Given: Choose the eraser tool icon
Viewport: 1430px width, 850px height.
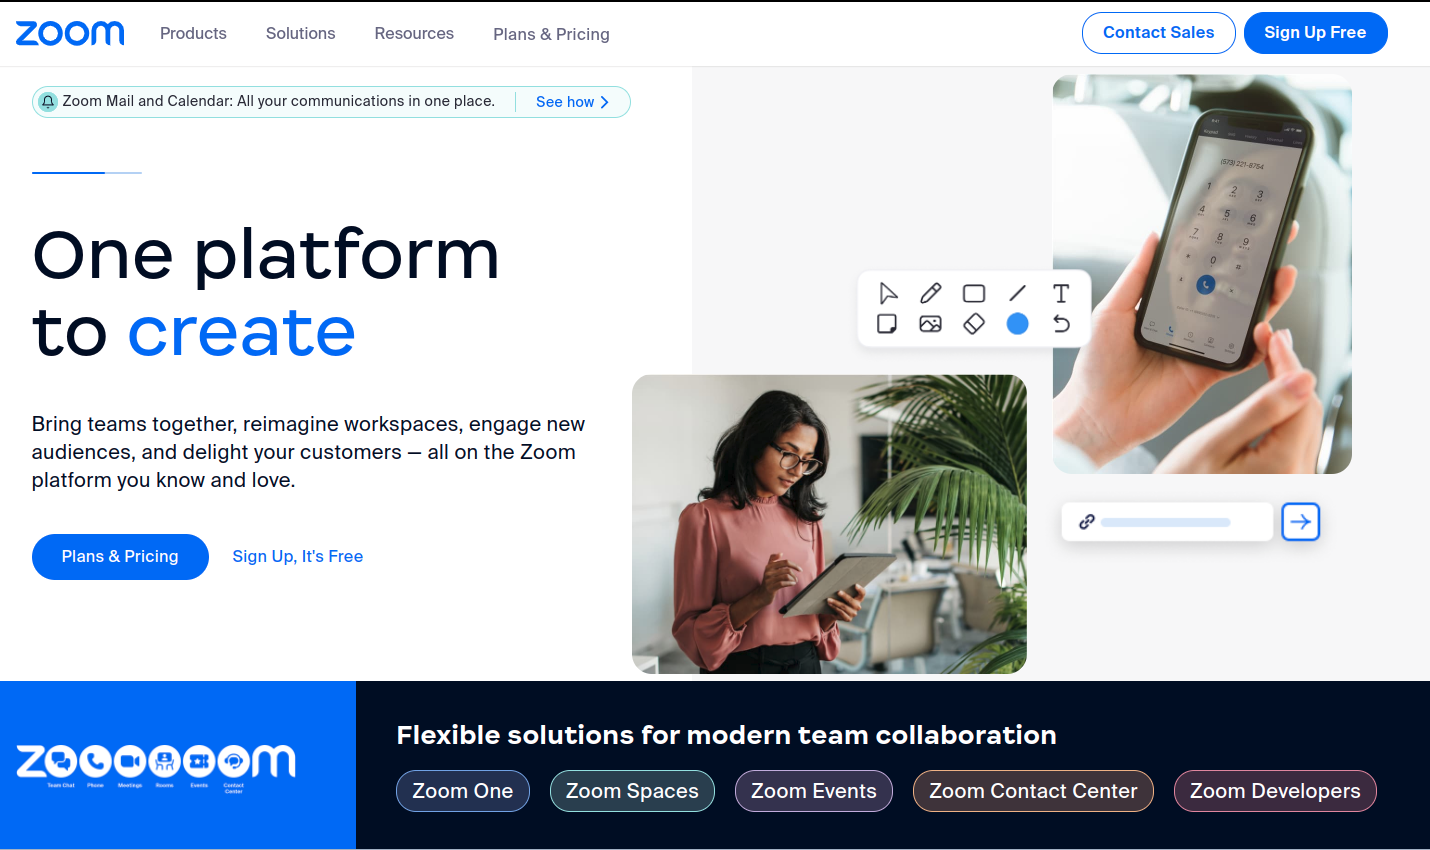Looking at the screenshot, I should pyautogui.click(x=974, y=324).
